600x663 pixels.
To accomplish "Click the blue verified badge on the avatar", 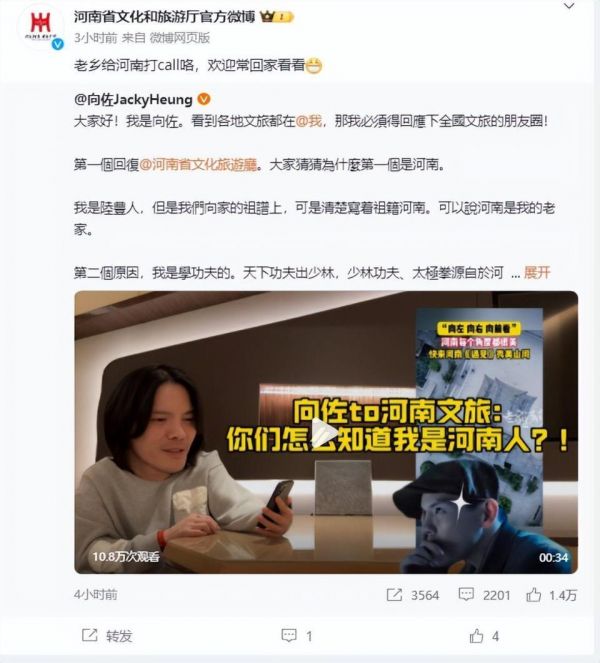I will 58,44.
